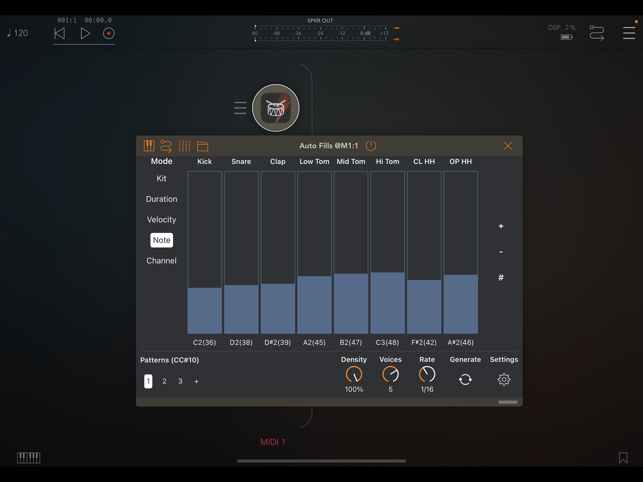Image resolution: width=643 pixels, height=482 pixels.
Task: Tap the drum instrument node icon
Action: click(x=275, y=108)
